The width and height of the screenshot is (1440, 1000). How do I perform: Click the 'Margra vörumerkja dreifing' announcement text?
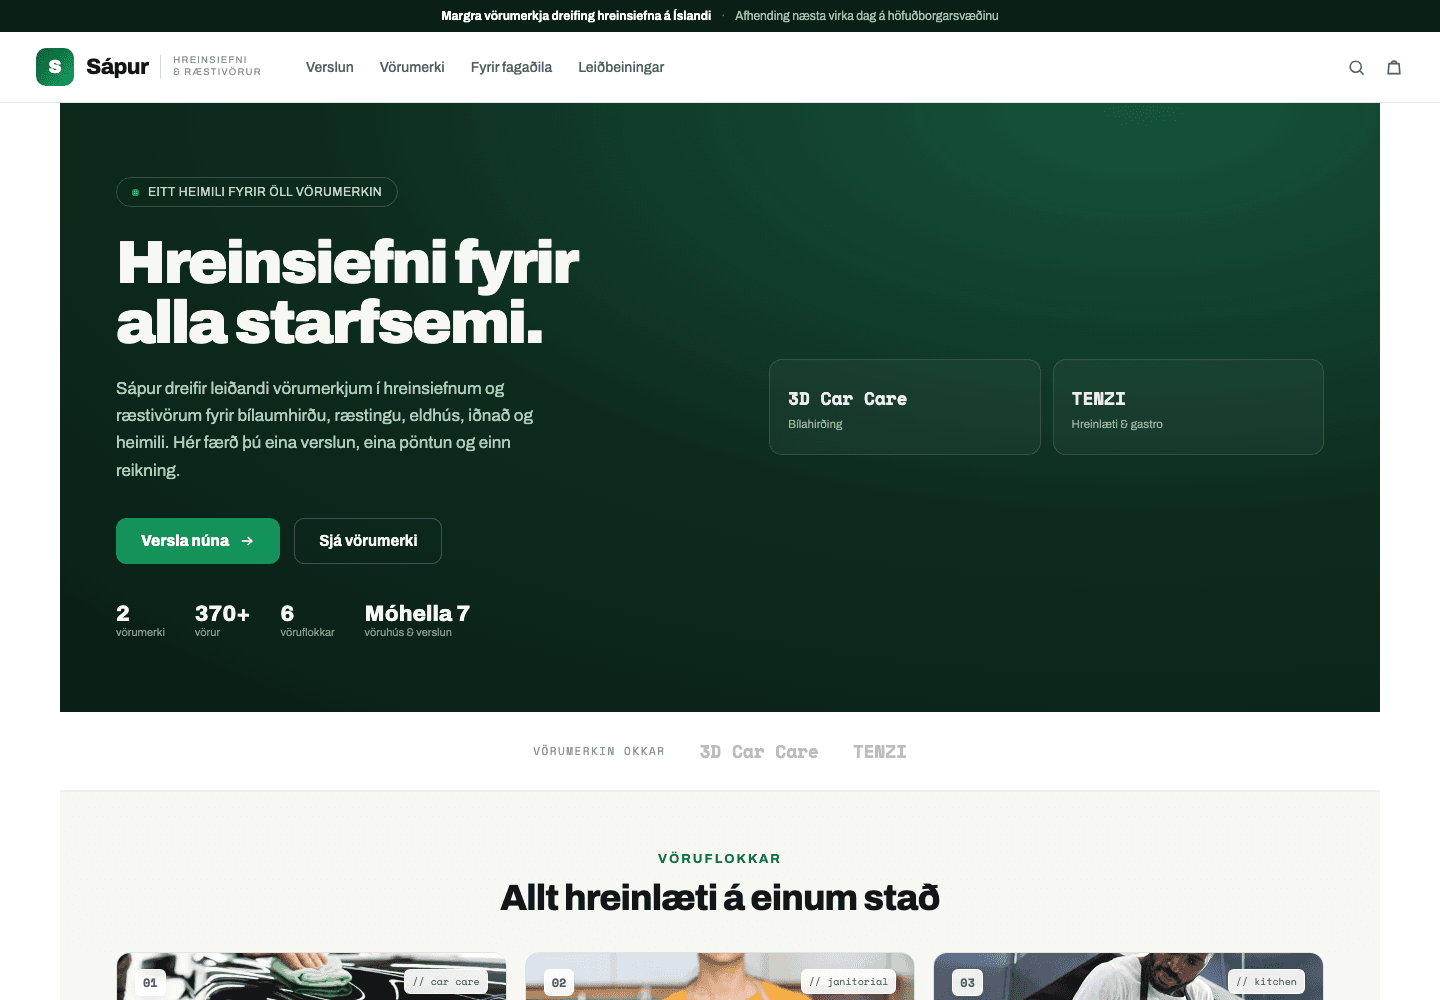click(576, 16)
